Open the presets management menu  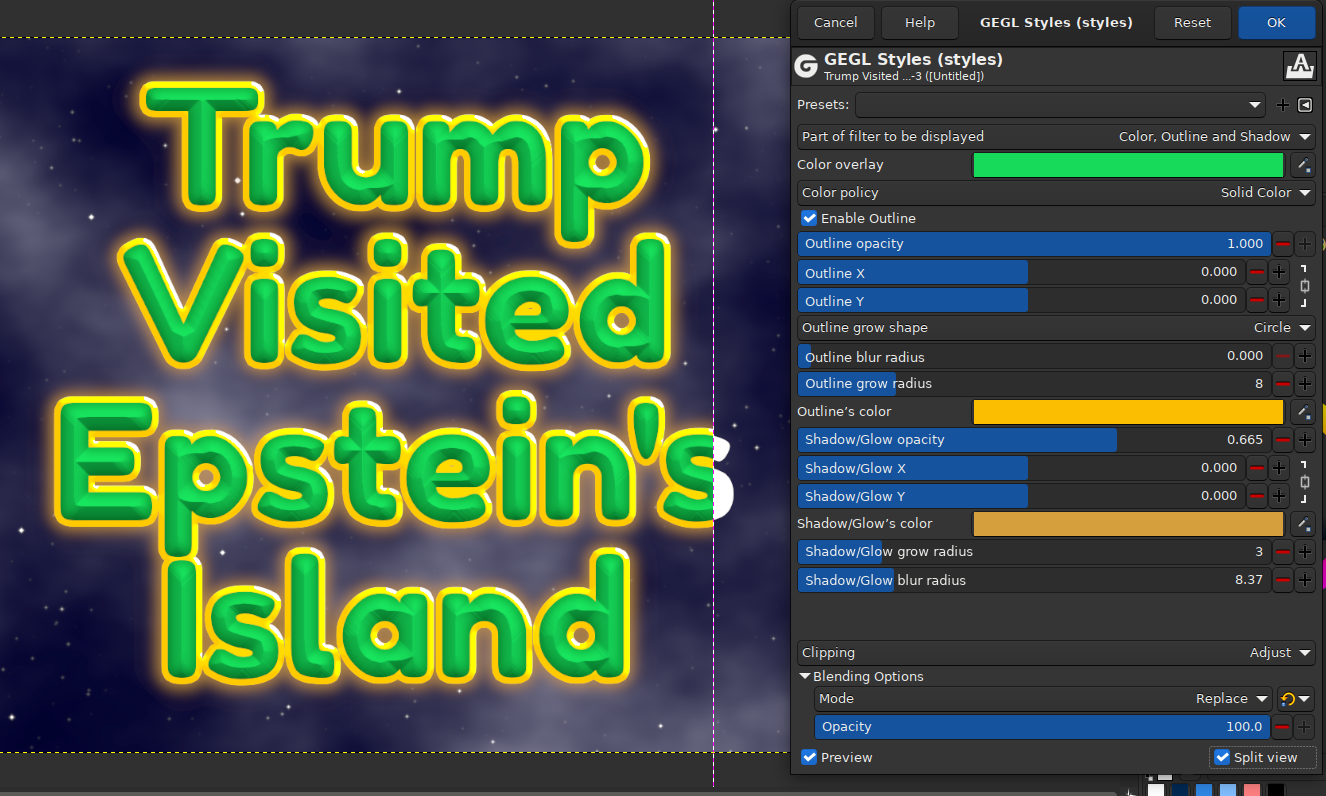(x=1305, y=105)
